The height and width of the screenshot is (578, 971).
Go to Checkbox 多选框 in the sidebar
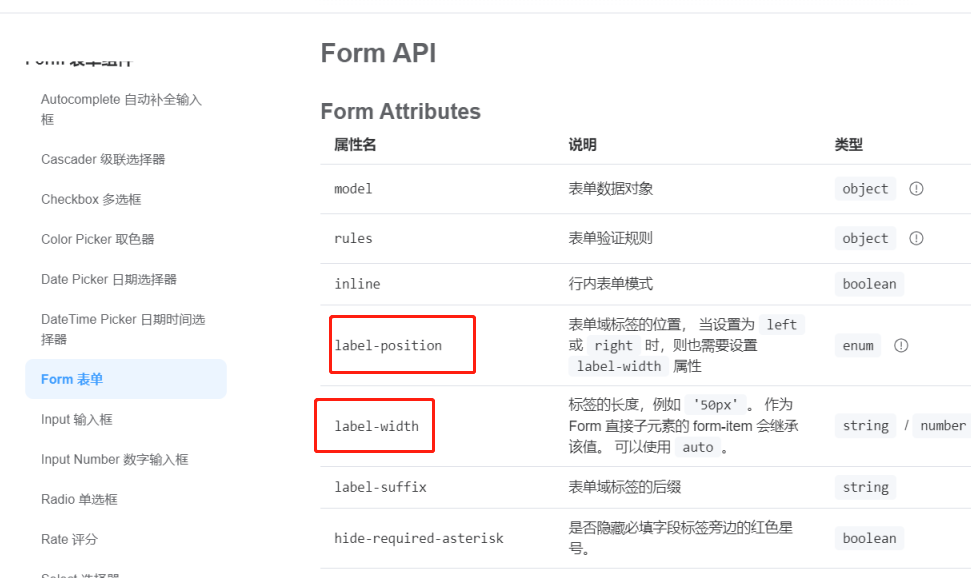point(91,199)
